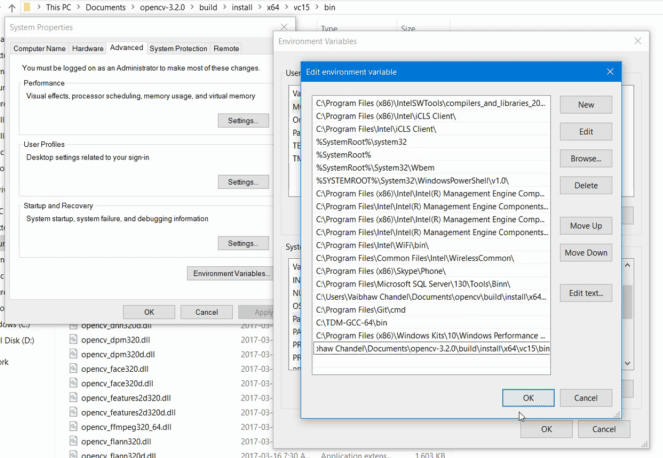
Task: Click the Move Down button
Action: (x=586, y=252)
